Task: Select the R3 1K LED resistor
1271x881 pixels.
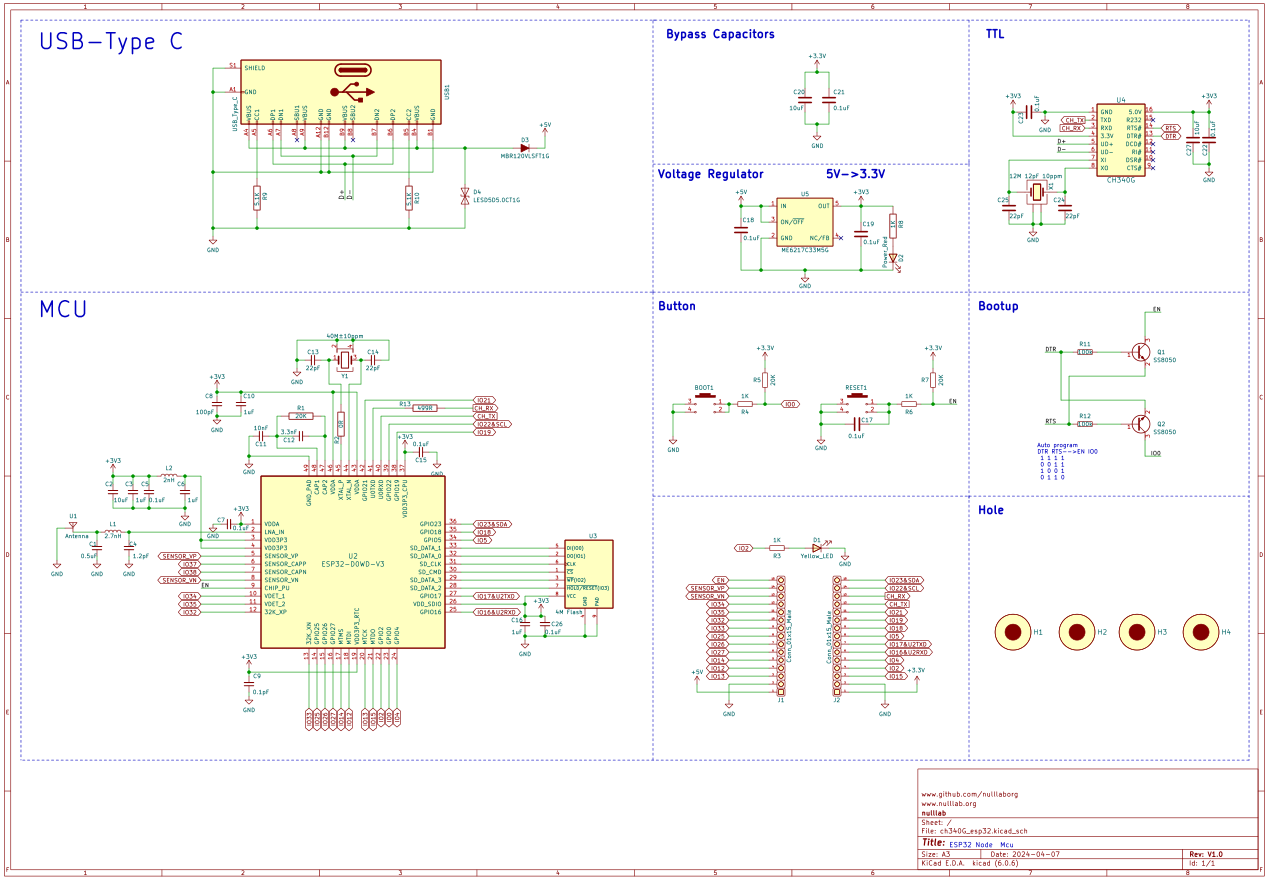Action: [777, 548]
